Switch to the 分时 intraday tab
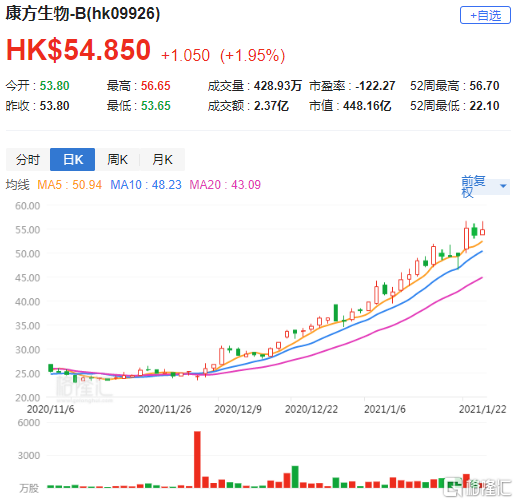The height and width of the screenshot is (504, 518). pos(28,159)
